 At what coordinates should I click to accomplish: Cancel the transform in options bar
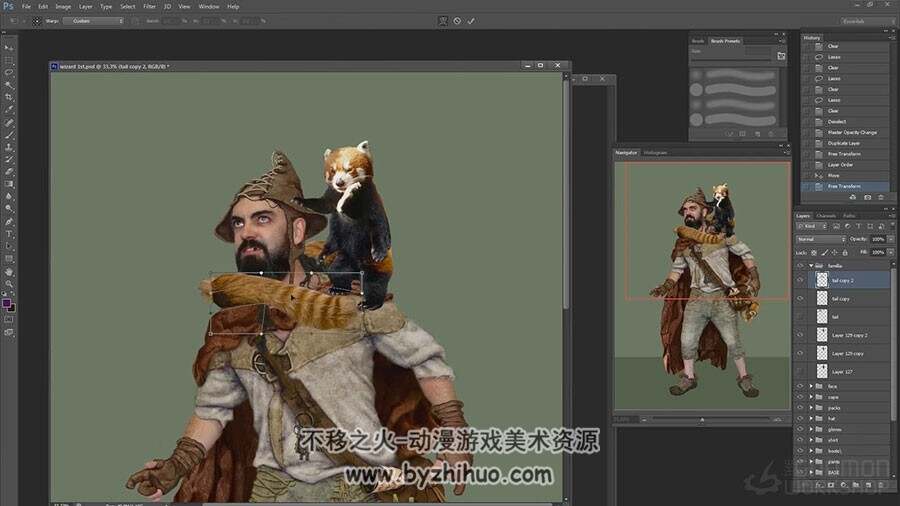pyautogui.click(x=457, y=21)
